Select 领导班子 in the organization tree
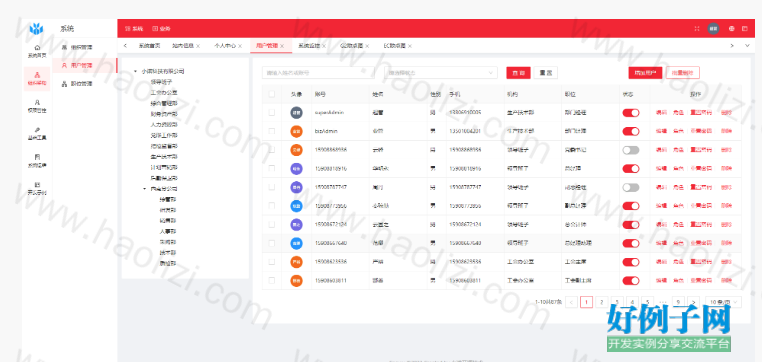This screenshot has width=762, height=362. (161, 82)
